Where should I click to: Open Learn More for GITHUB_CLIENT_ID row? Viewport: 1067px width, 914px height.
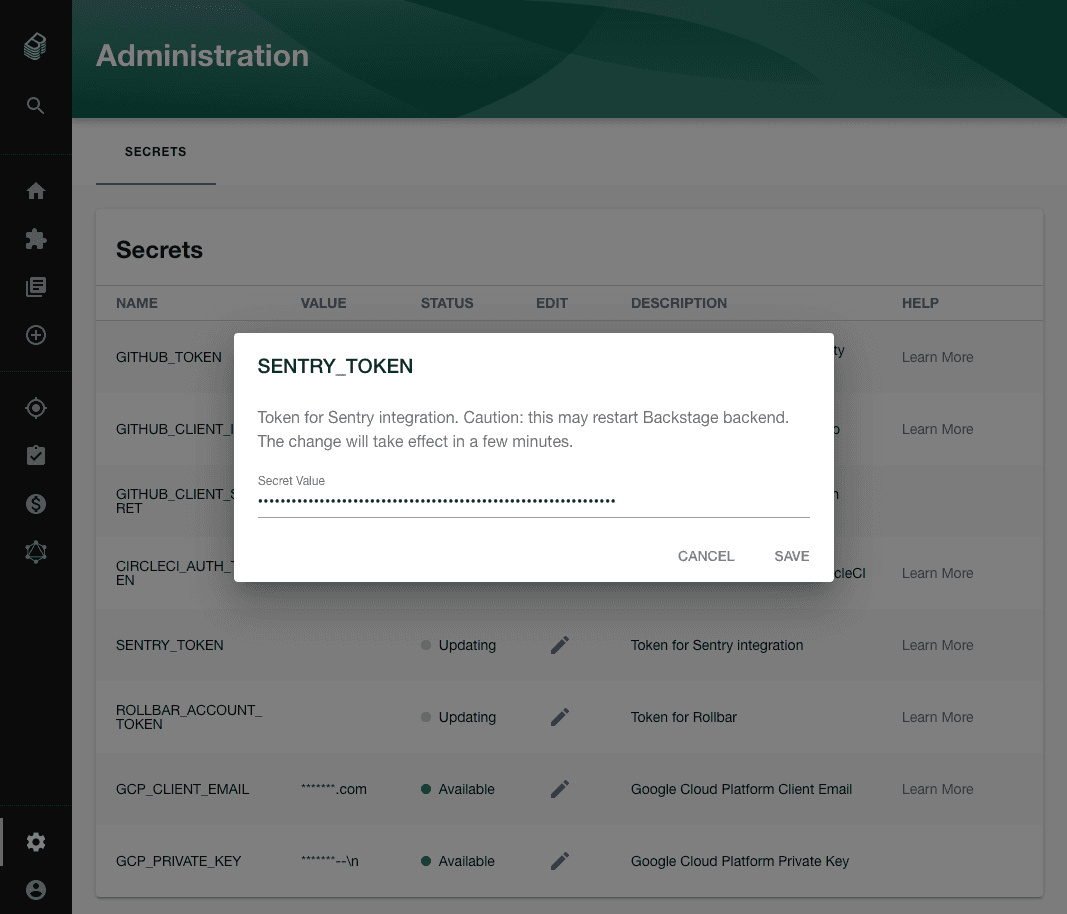pos(937,429)
